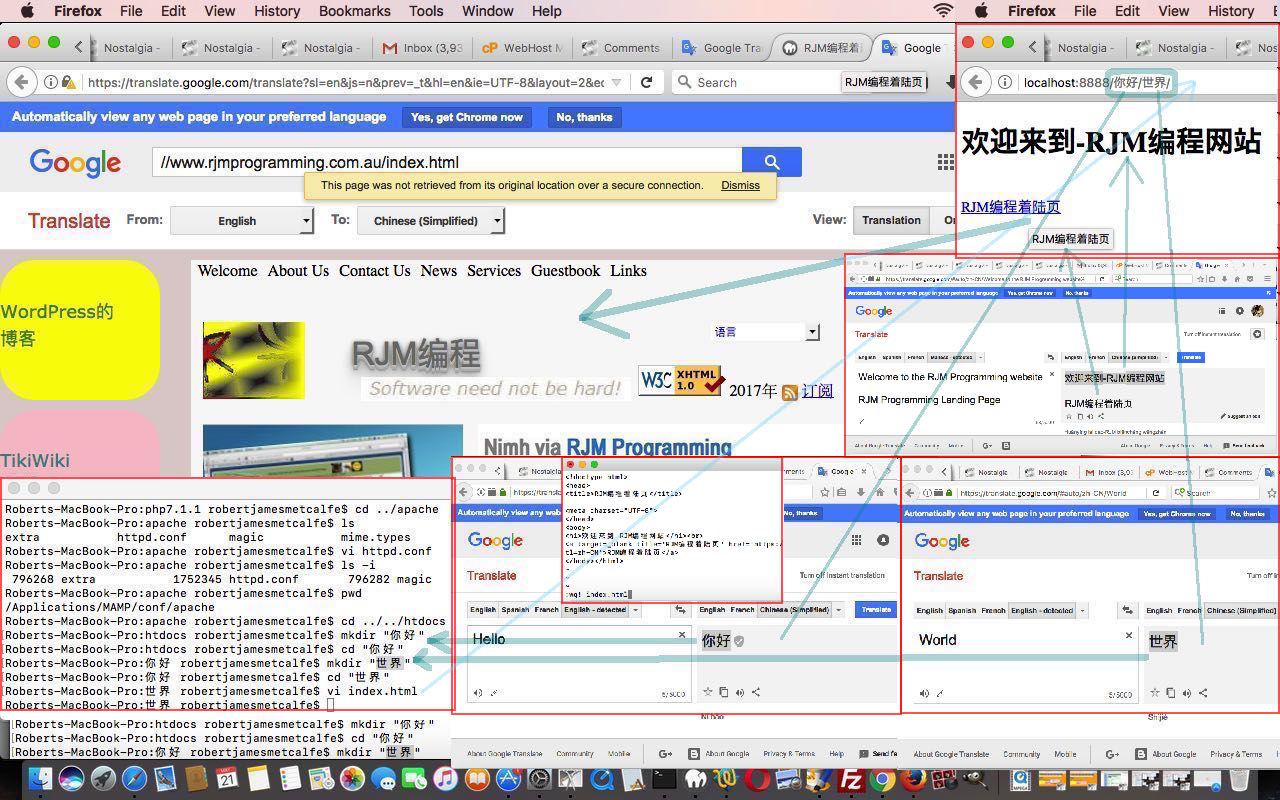Expand source language list arrow in Hello window
The height and width of the screenshot is (800, 1280).
pyautogui.click(x=636, y=609)
